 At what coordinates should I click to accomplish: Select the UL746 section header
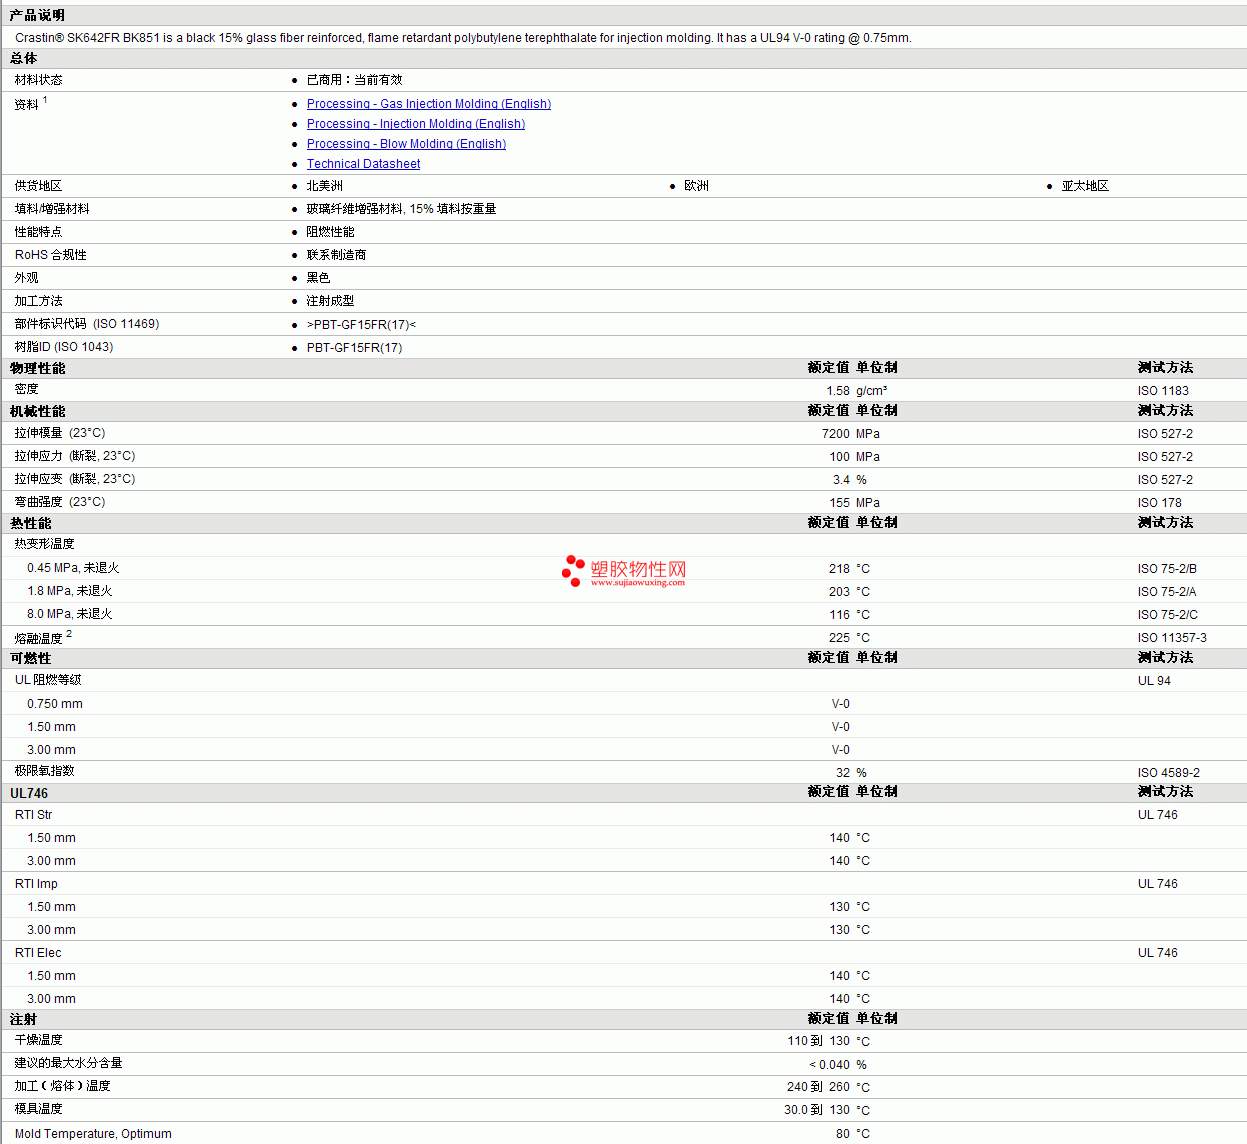click(x=29, y=793)
